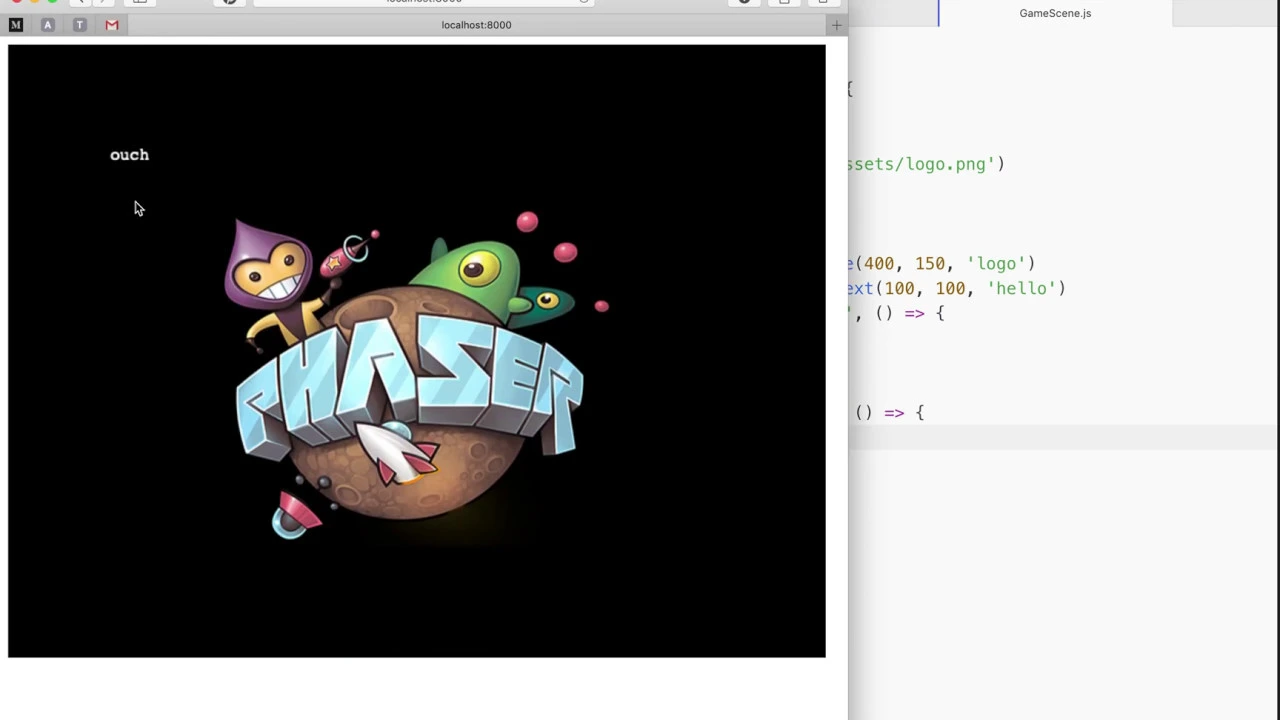Screen dimensions: 1280x720
Task: Add a new browser tab
Action: (836, 25)
